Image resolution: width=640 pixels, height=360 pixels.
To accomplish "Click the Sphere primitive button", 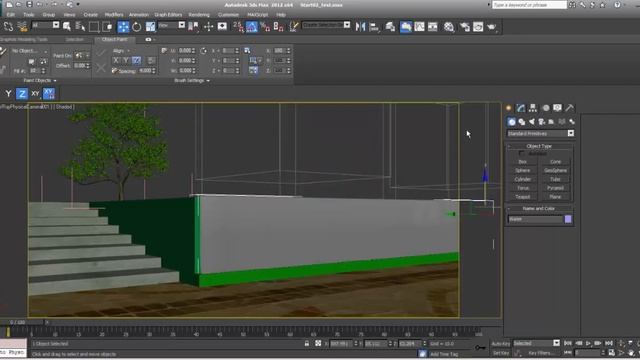I will point(522,171).
